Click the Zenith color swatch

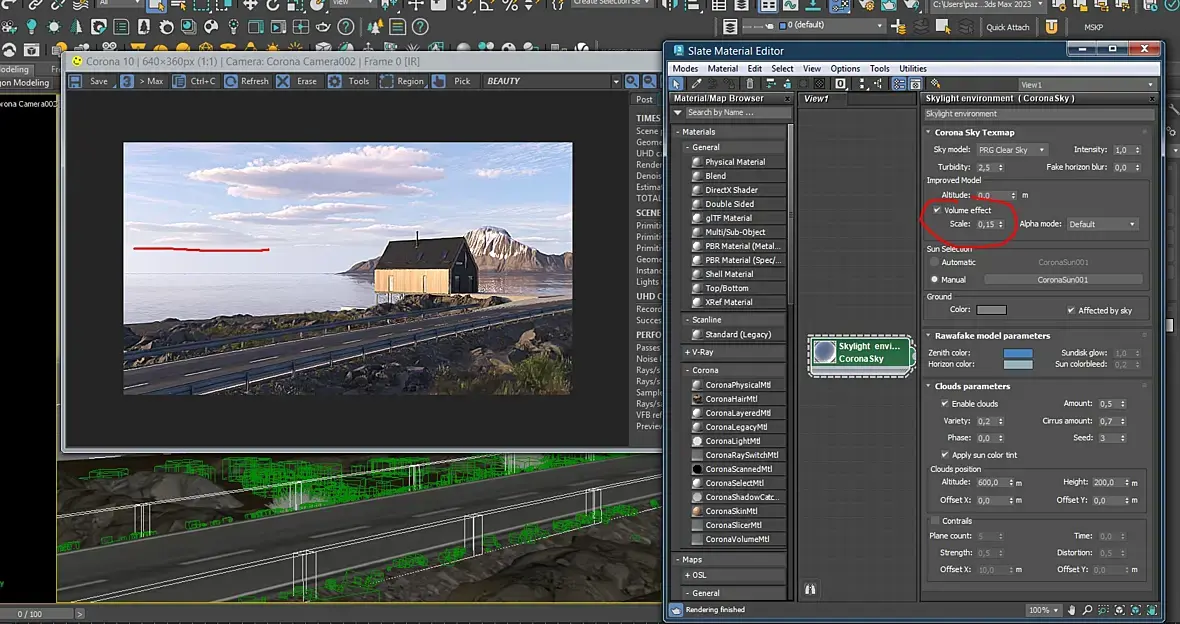(1018, 353)
